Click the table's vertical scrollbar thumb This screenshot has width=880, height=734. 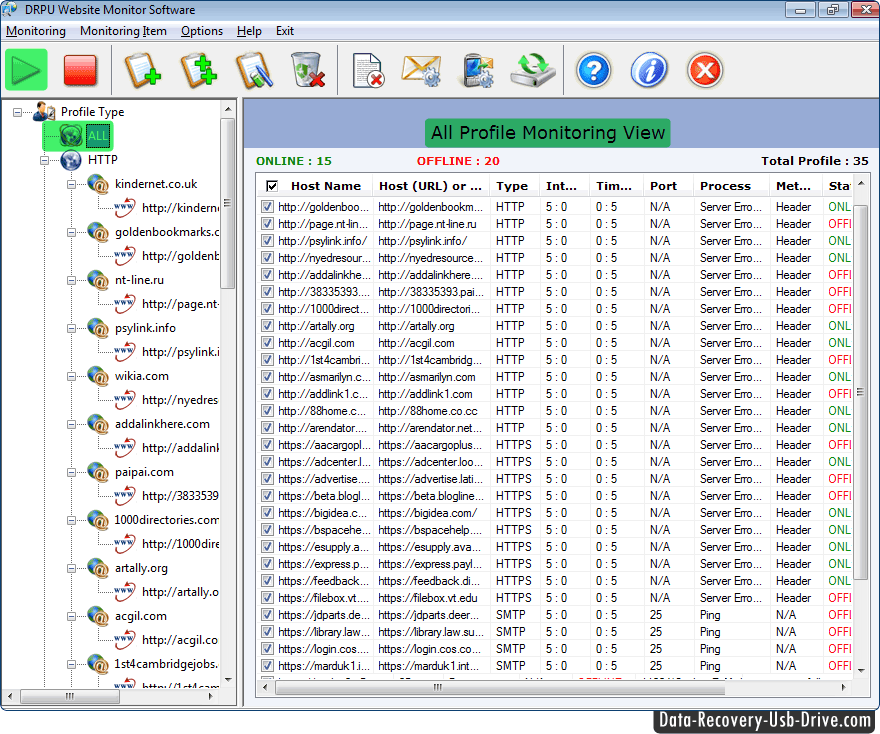[860, 392]
